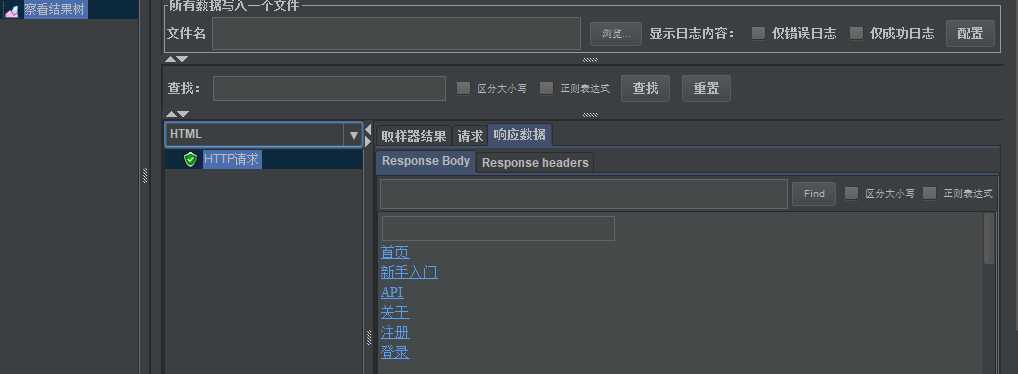Enable 正则表达式 checkbox near Find button
The image size is (1018, 374).
pos(930,193)
